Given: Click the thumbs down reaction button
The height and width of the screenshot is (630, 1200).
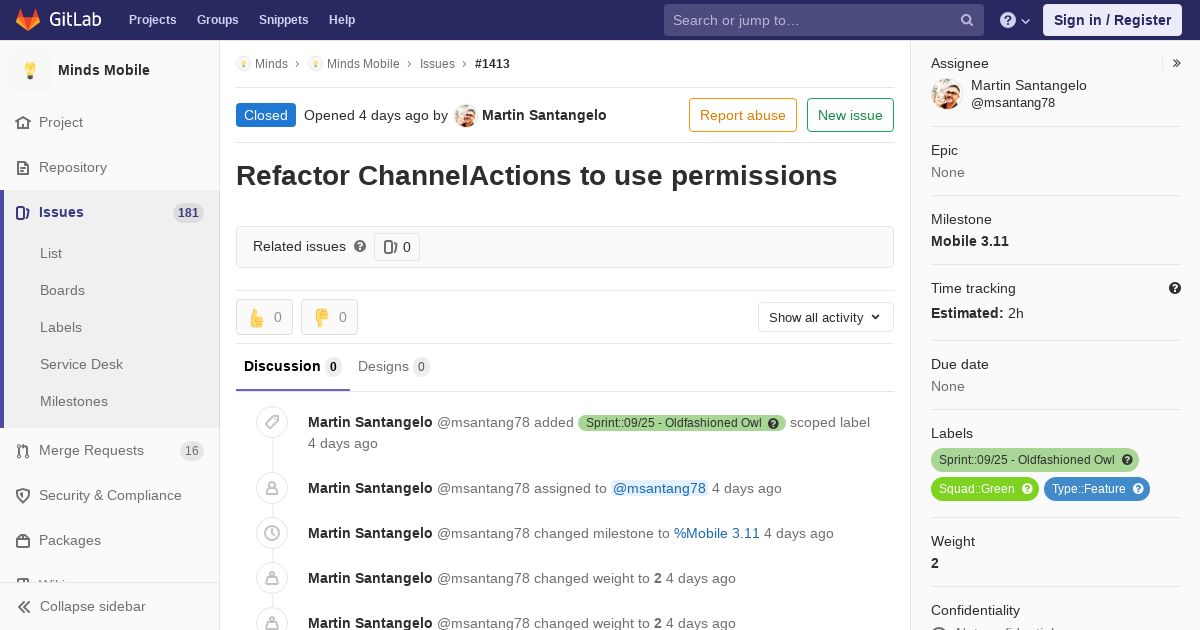Looking at the screenshot, I should coord(329,317).
